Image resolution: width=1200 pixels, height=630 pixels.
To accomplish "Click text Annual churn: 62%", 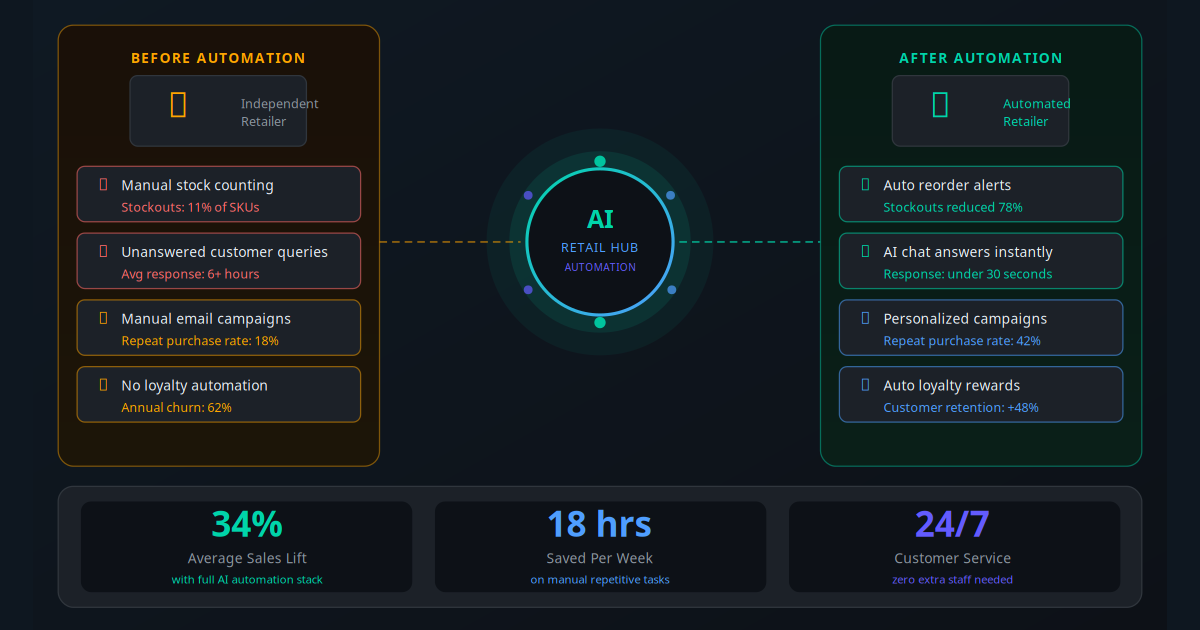I will click(176, 408).
